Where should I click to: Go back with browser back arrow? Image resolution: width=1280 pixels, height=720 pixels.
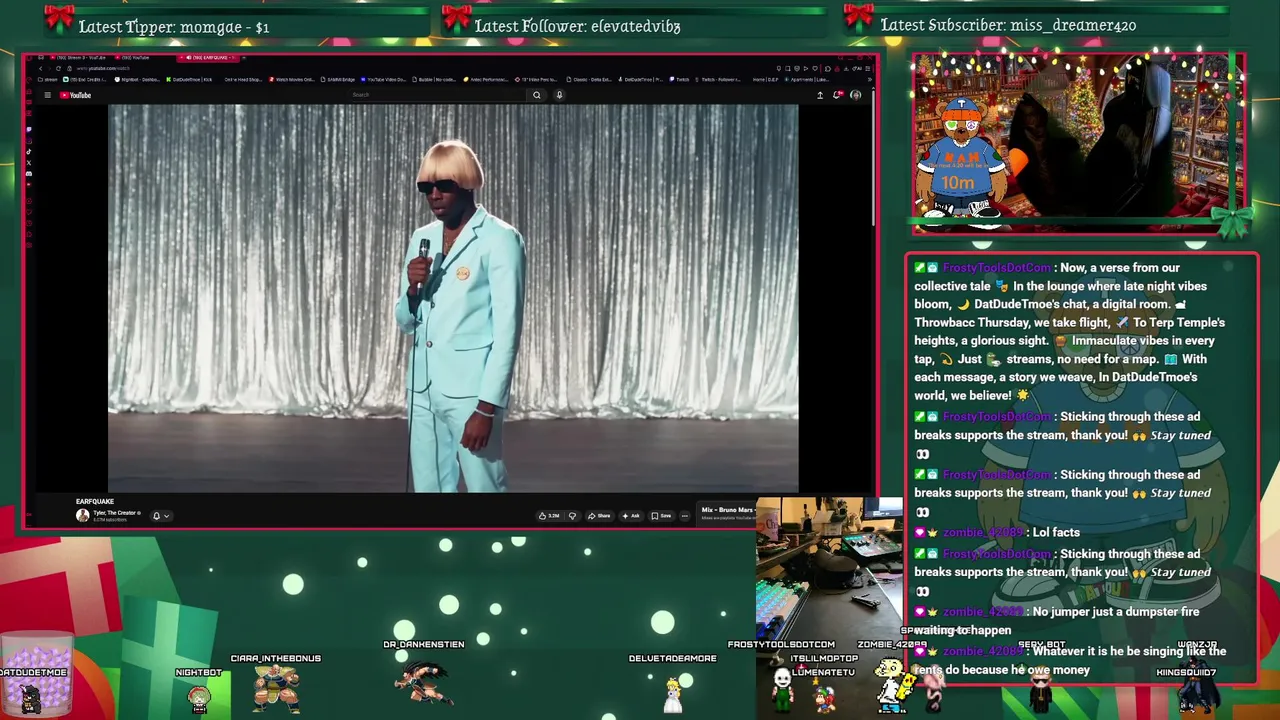[x=41, y=68]
